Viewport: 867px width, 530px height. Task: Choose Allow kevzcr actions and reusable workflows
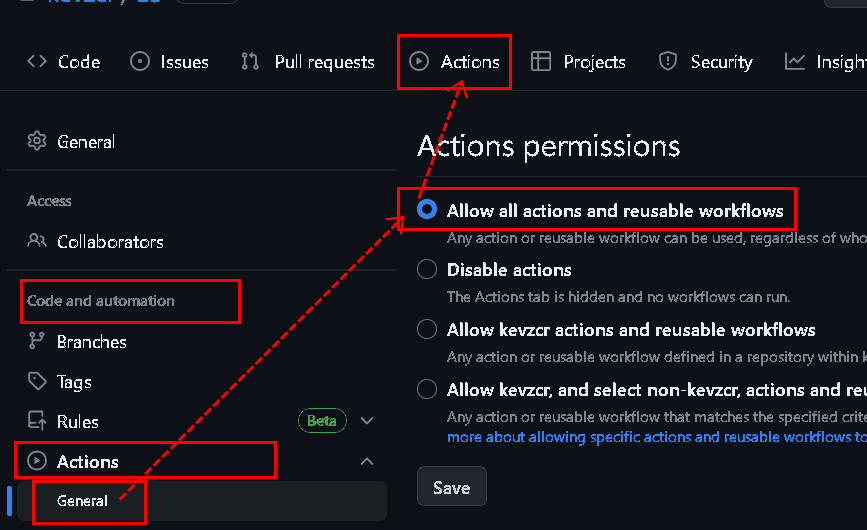point(427,329)
